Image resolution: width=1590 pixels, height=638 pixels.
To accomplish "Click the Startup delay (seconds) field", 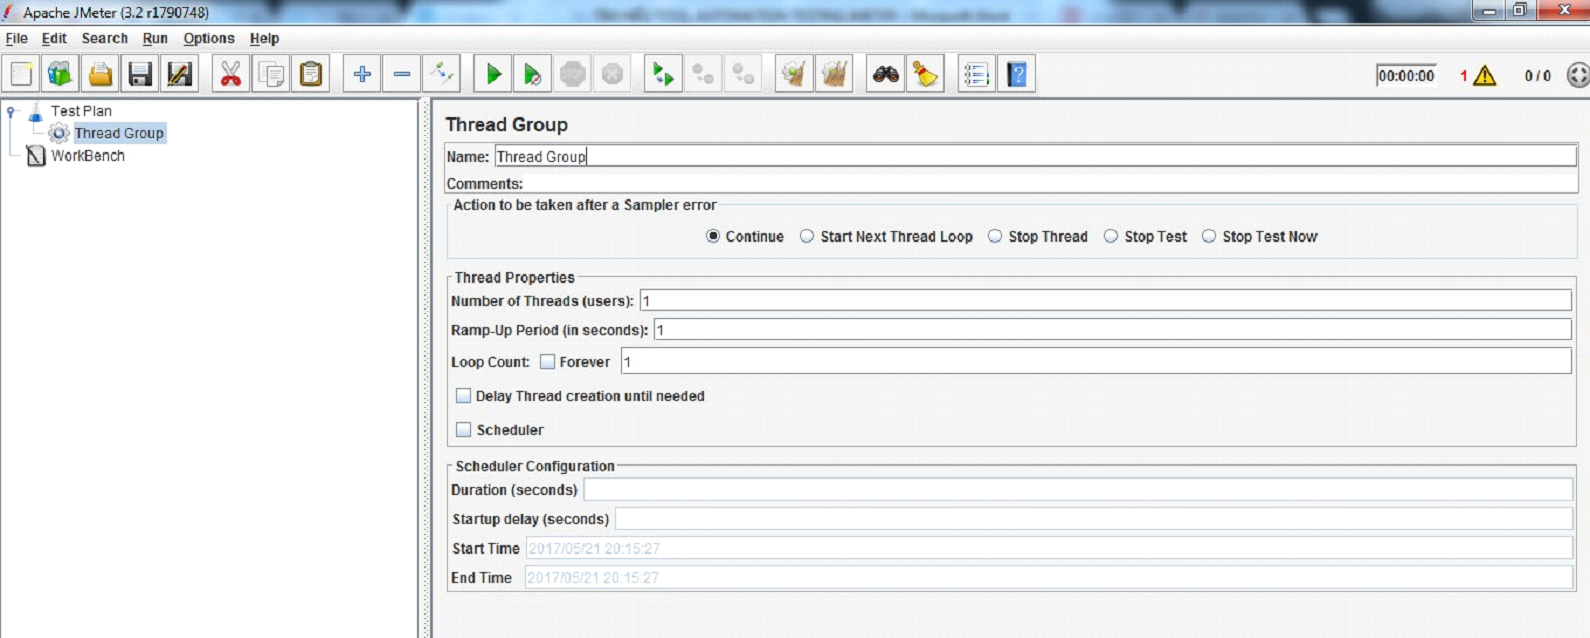I will (x=1094, y=519).
